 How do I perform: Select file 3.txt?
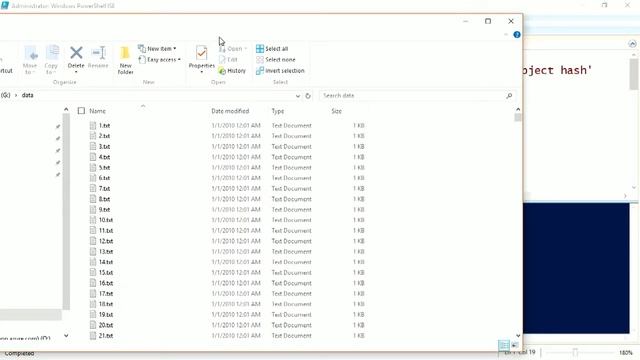pyautogui.click(x=104, y=147)
